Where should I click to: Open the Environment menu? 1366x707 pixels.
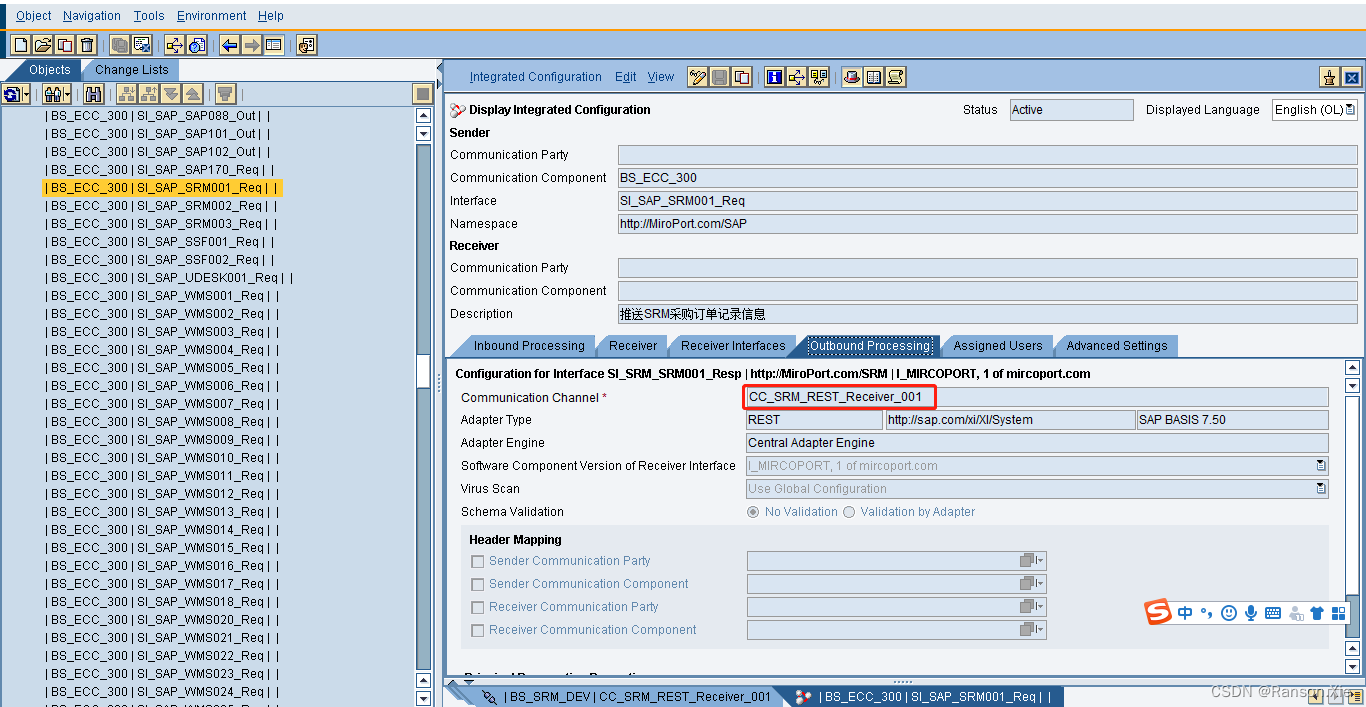click(x=211, y=15)
